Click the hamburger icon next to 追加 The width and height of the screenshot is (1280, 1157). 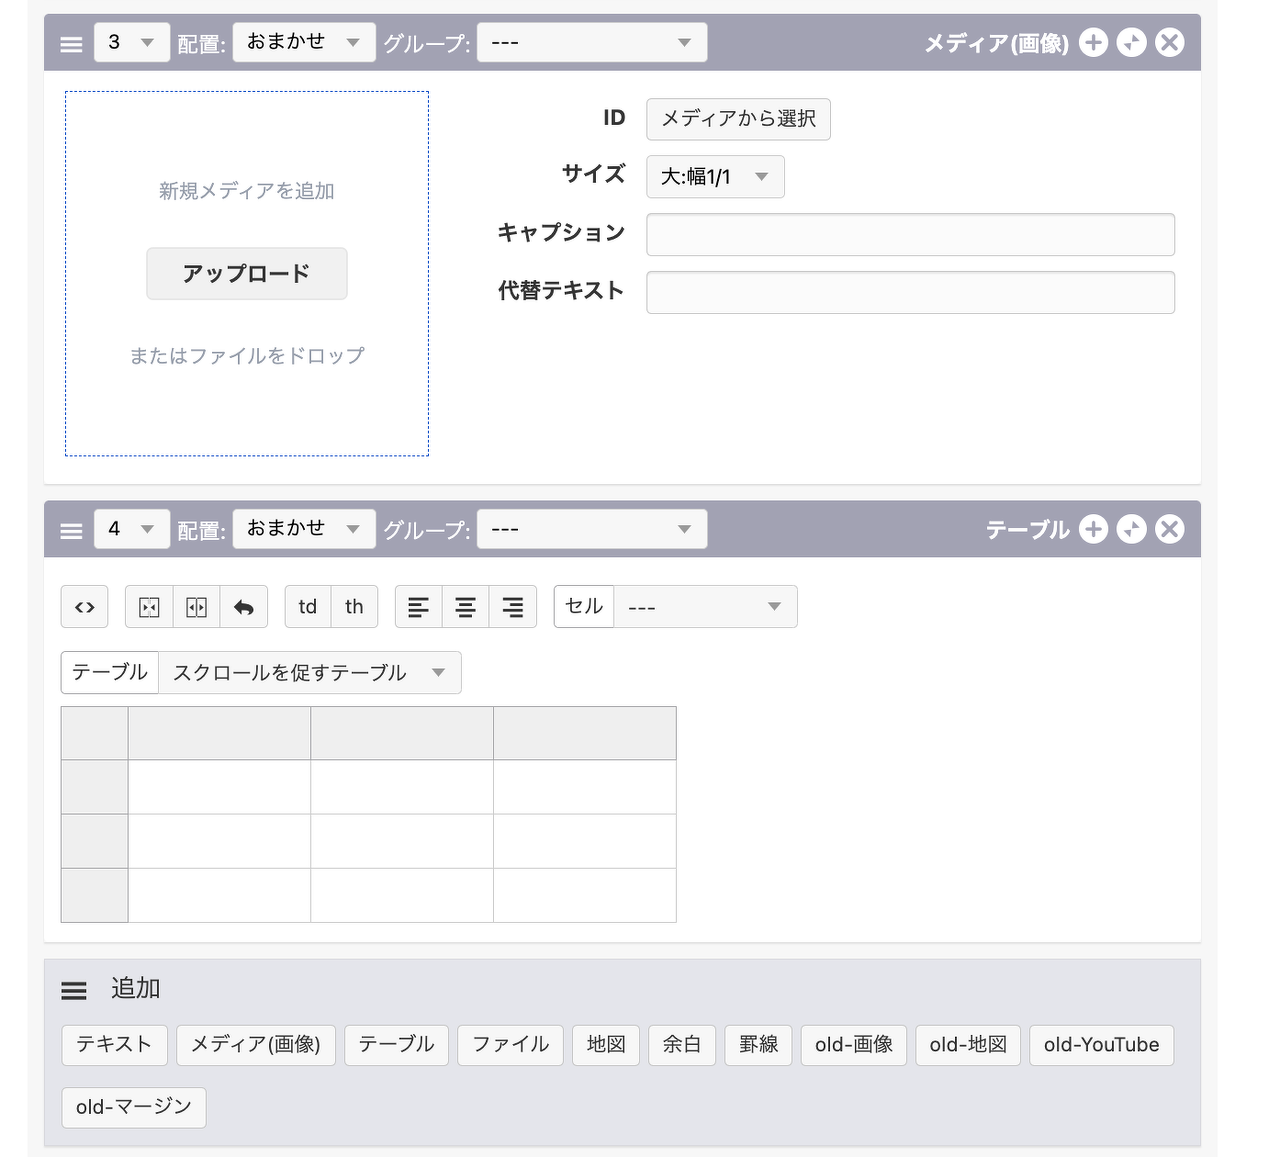pos(74,990)
